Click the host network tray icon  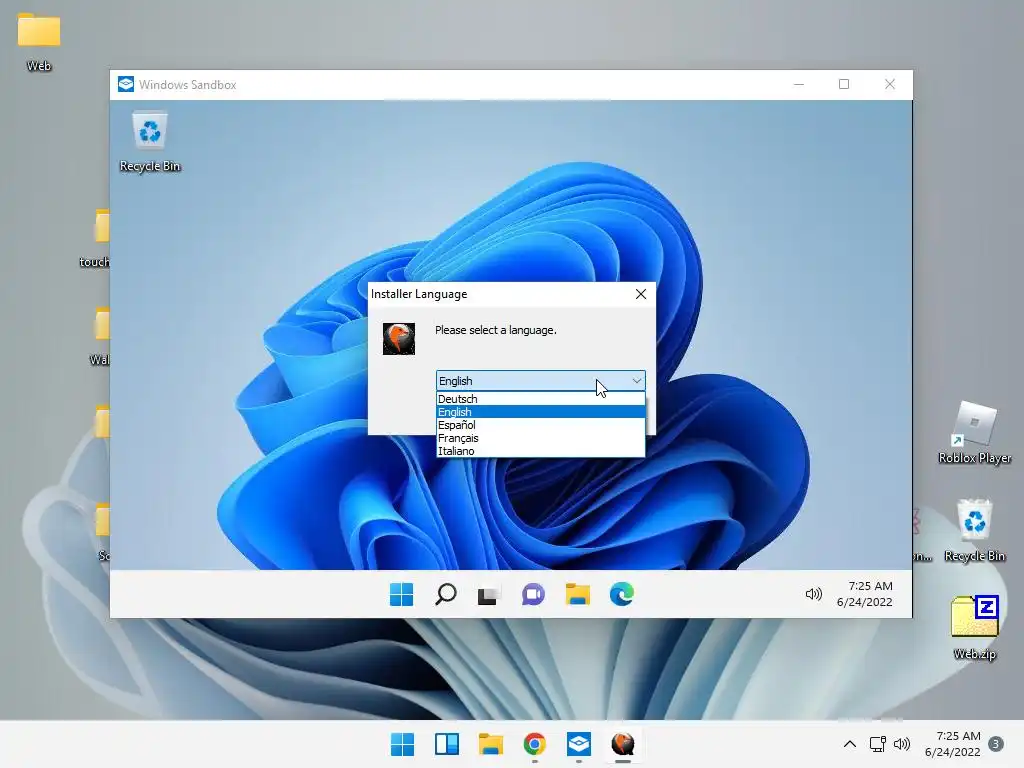pyautogui.click(x=878, y=744)
